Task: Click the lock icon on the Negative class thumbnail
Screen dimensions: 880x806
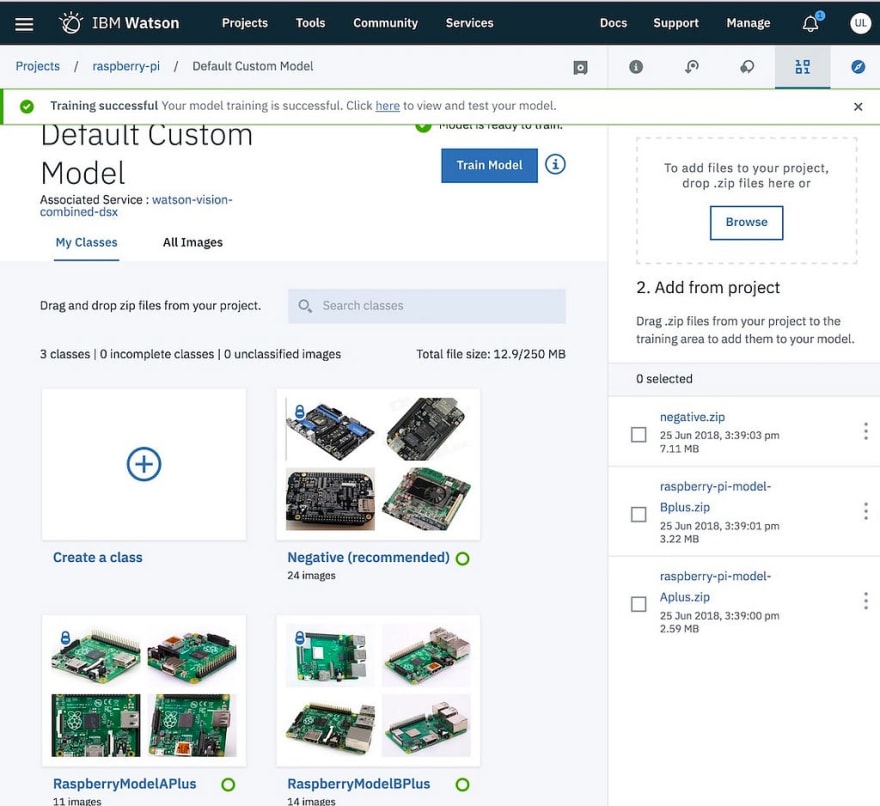Action: tap(300, 411)
